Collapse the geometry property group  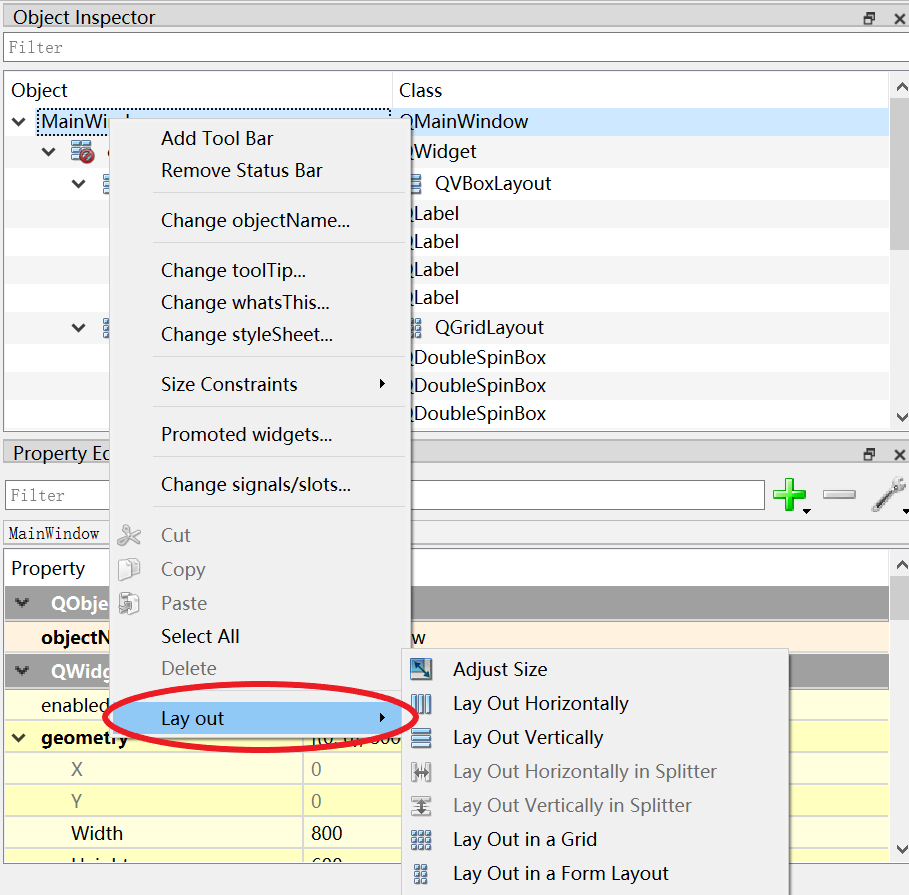coord(19,738)
